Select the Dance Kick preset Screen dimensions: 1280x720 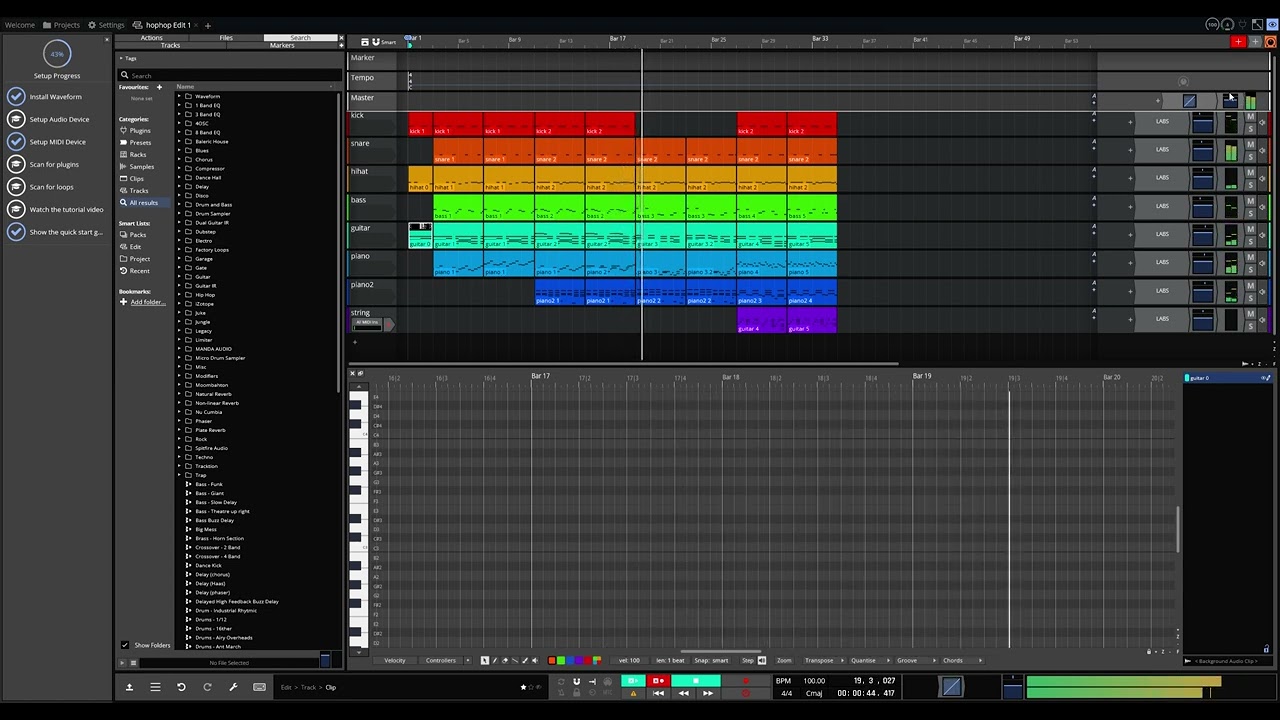208,565
